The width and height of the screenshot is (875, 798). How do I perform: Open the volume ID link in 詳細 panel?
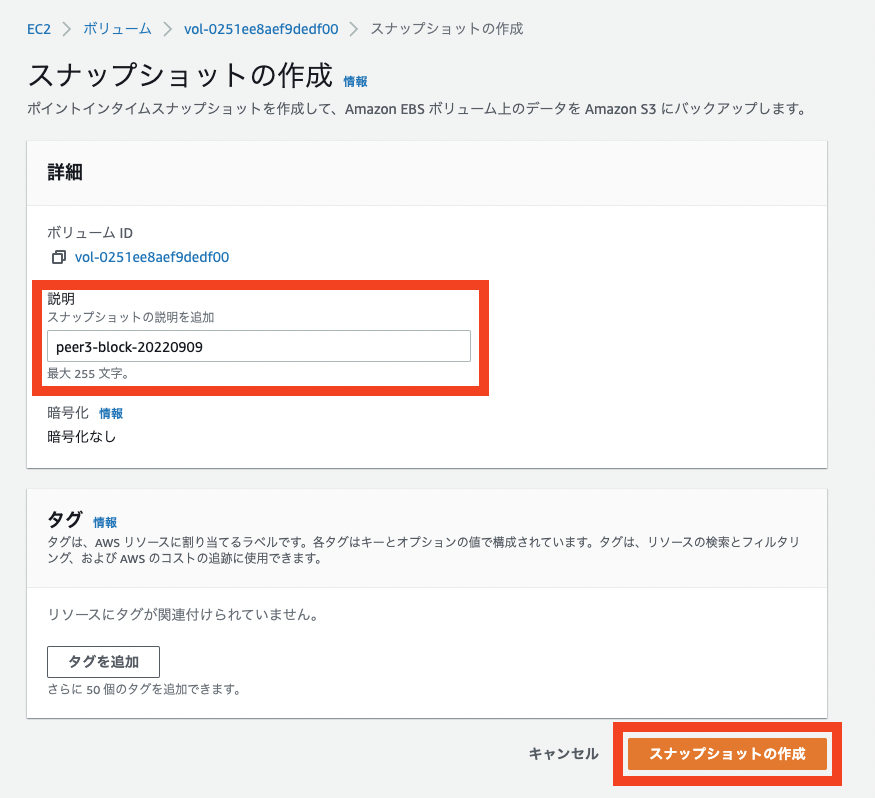click(x=152, y=257)
